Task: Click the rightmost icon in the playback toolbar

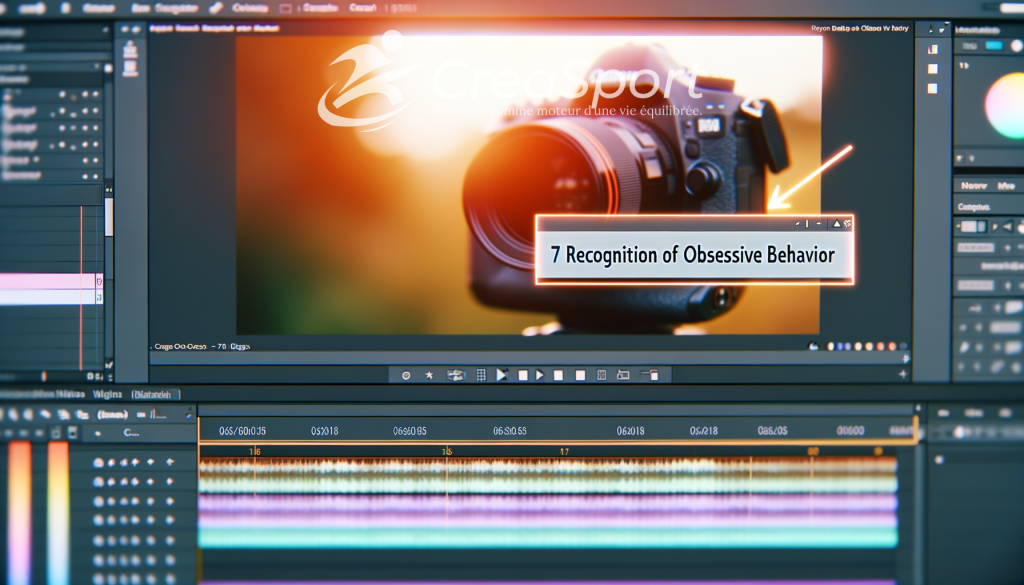Action: point(651,375)
